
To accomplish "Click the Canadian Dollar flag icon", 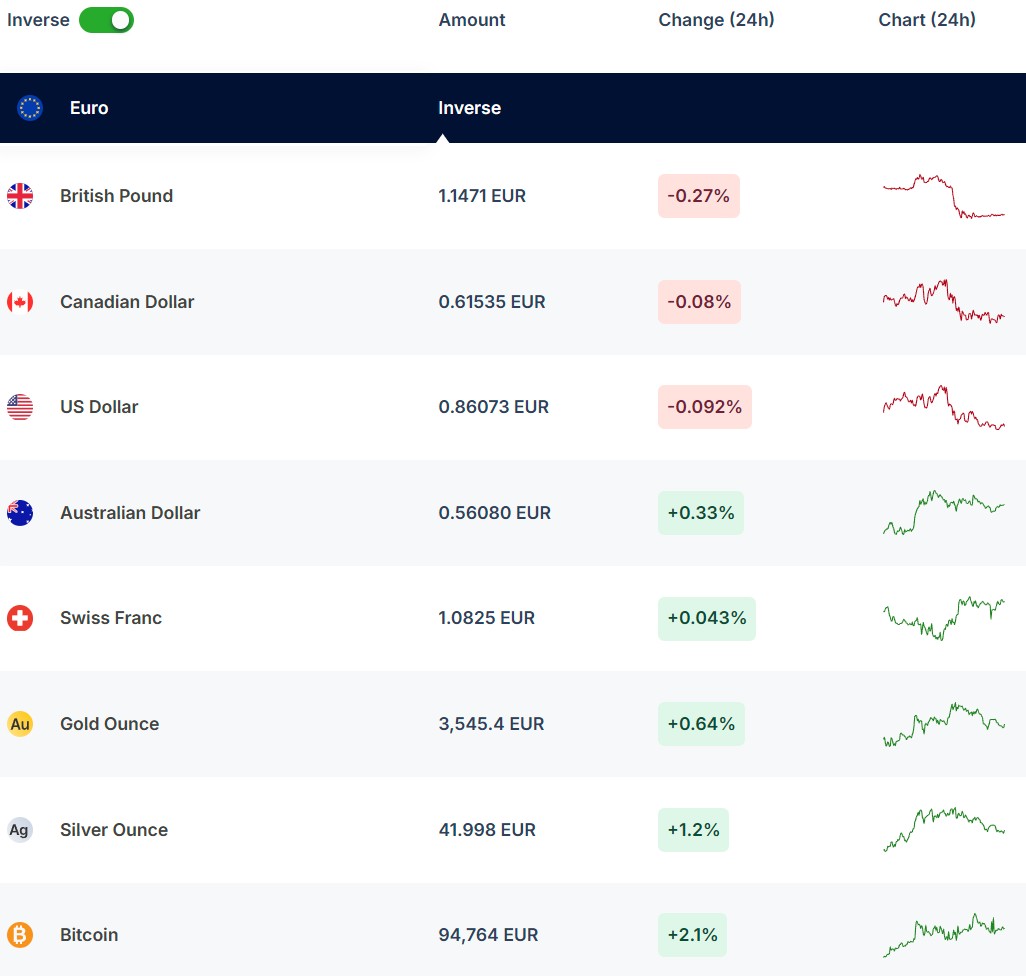I will point(20,302).
